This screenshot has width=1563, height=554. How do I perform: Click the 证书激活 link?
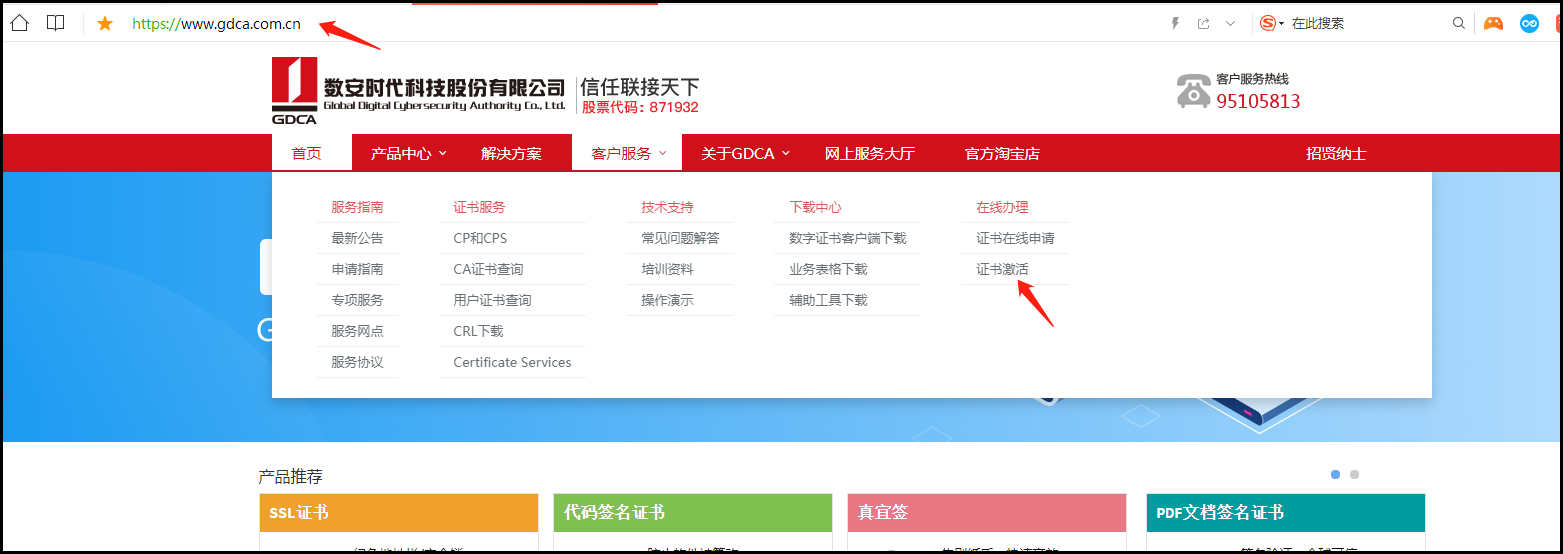pos(1002,269)
